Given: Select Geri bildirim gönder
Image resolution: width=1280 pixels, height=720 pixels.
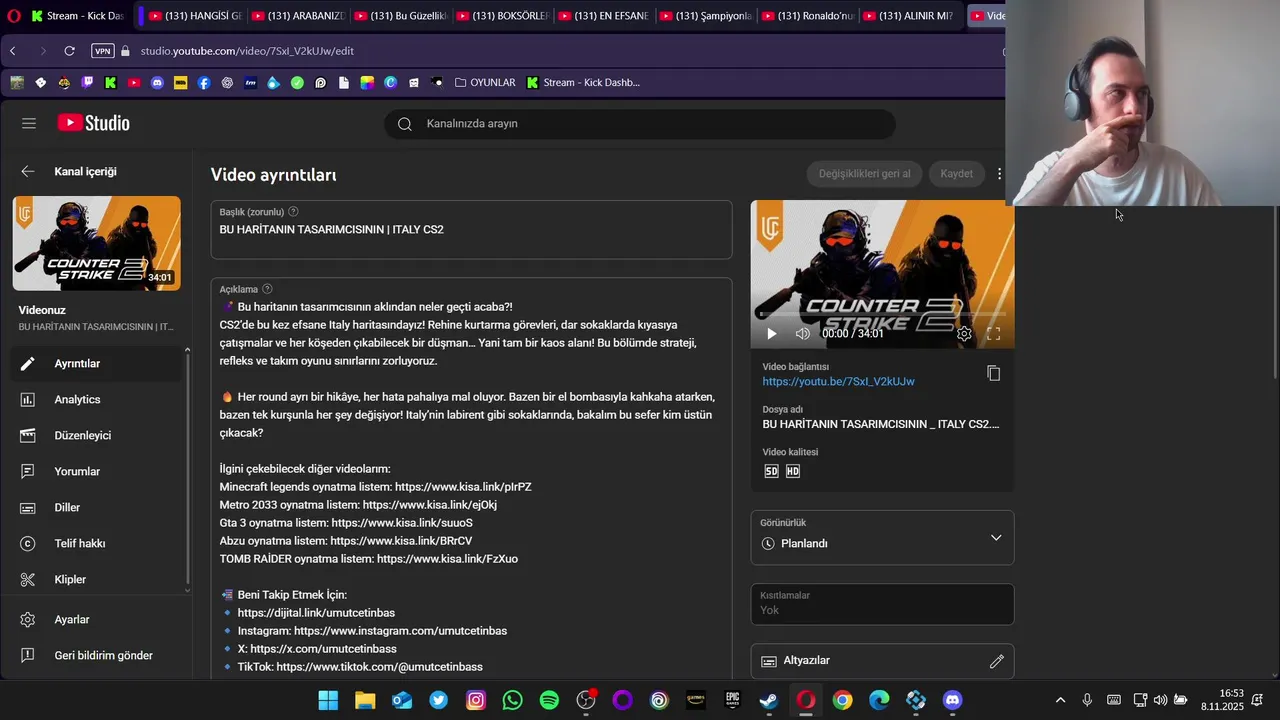Looking at the screenshot, I should 97,656.
